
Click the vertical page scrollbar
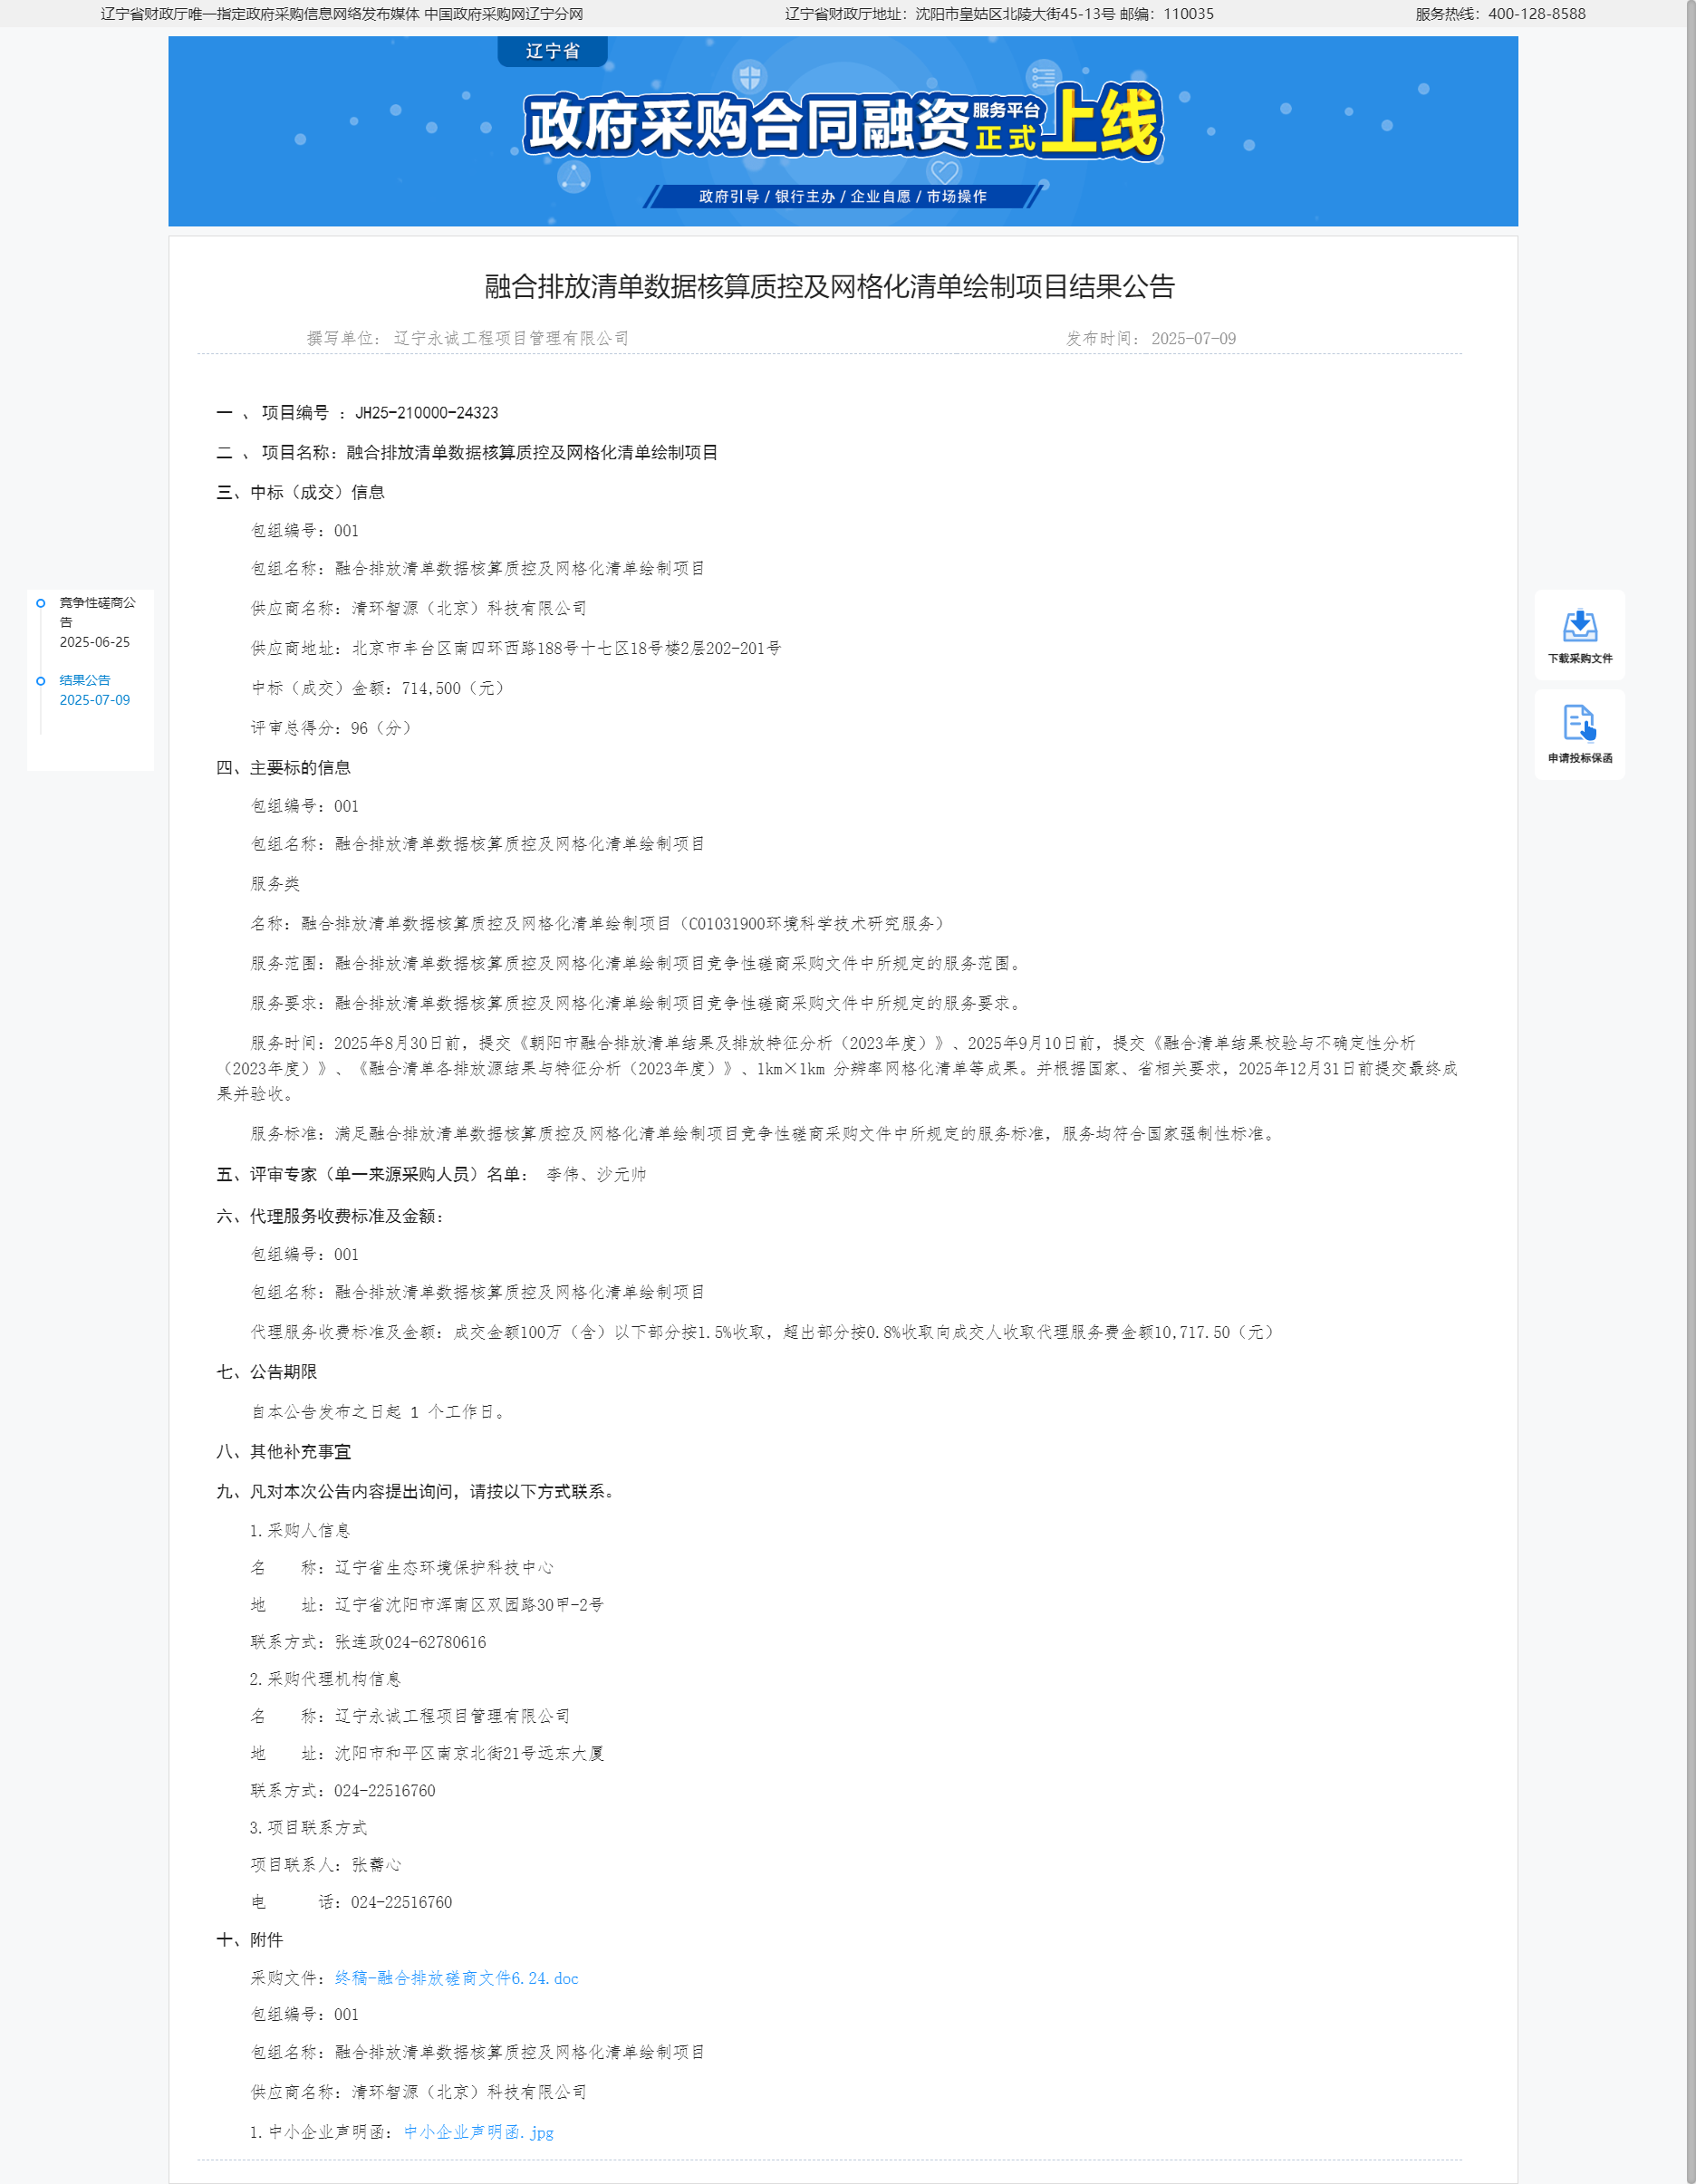(1689, 1092)
